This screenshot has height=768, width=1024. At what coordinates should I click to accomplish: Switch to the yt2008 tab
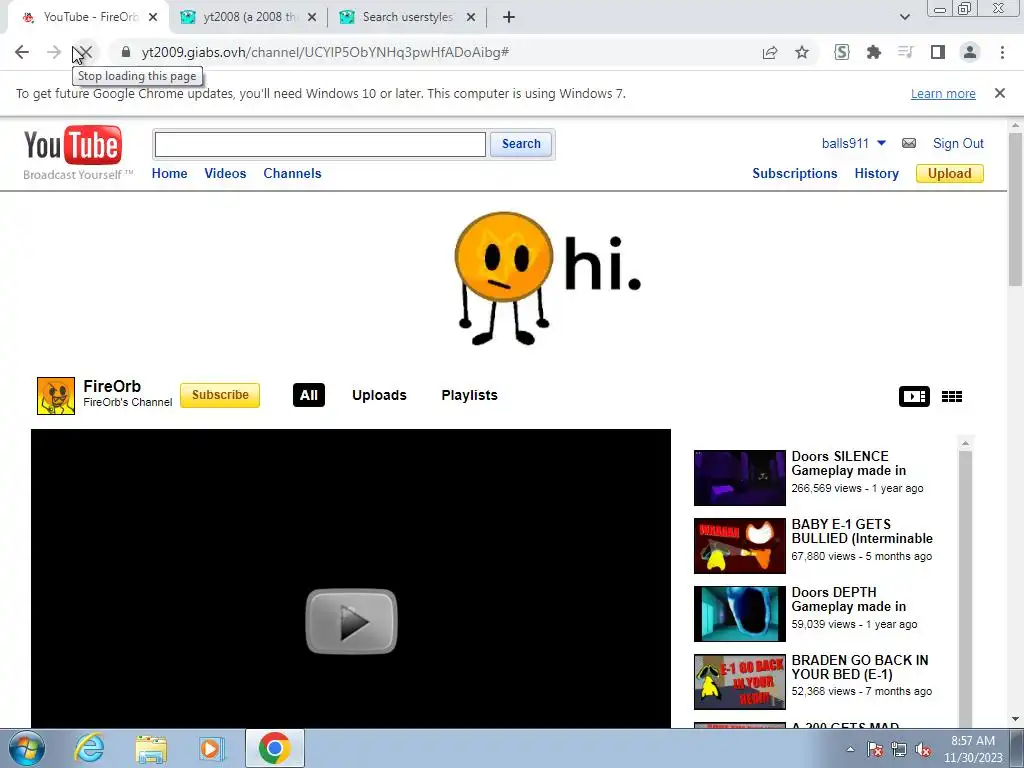coord(249,17)
